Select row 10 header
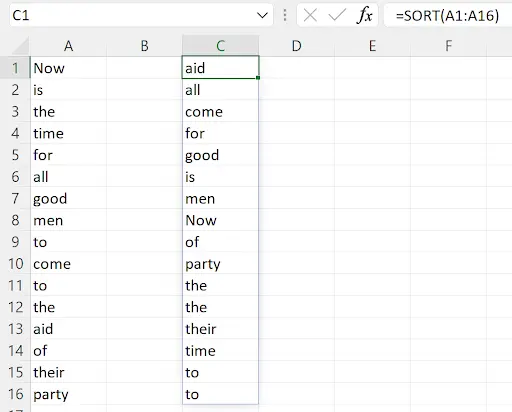 point(15,263)
